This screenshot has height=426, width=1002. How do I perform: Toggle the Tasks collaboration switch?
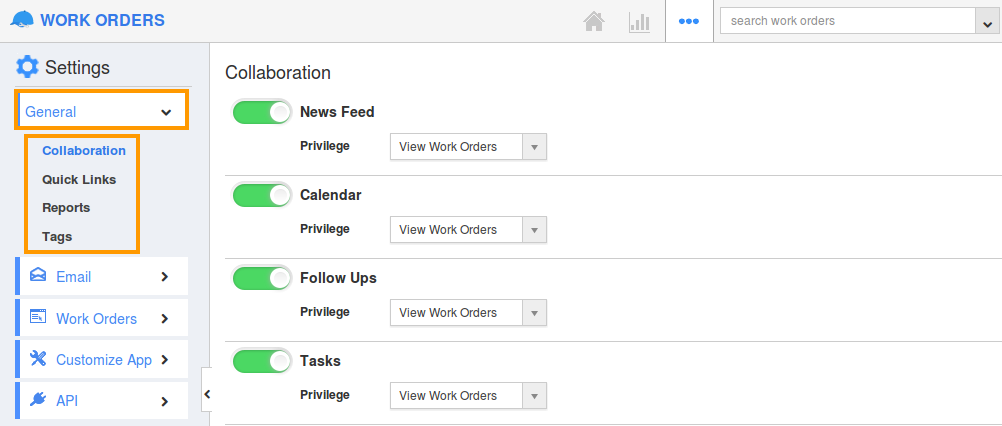(x=262, y=361)
